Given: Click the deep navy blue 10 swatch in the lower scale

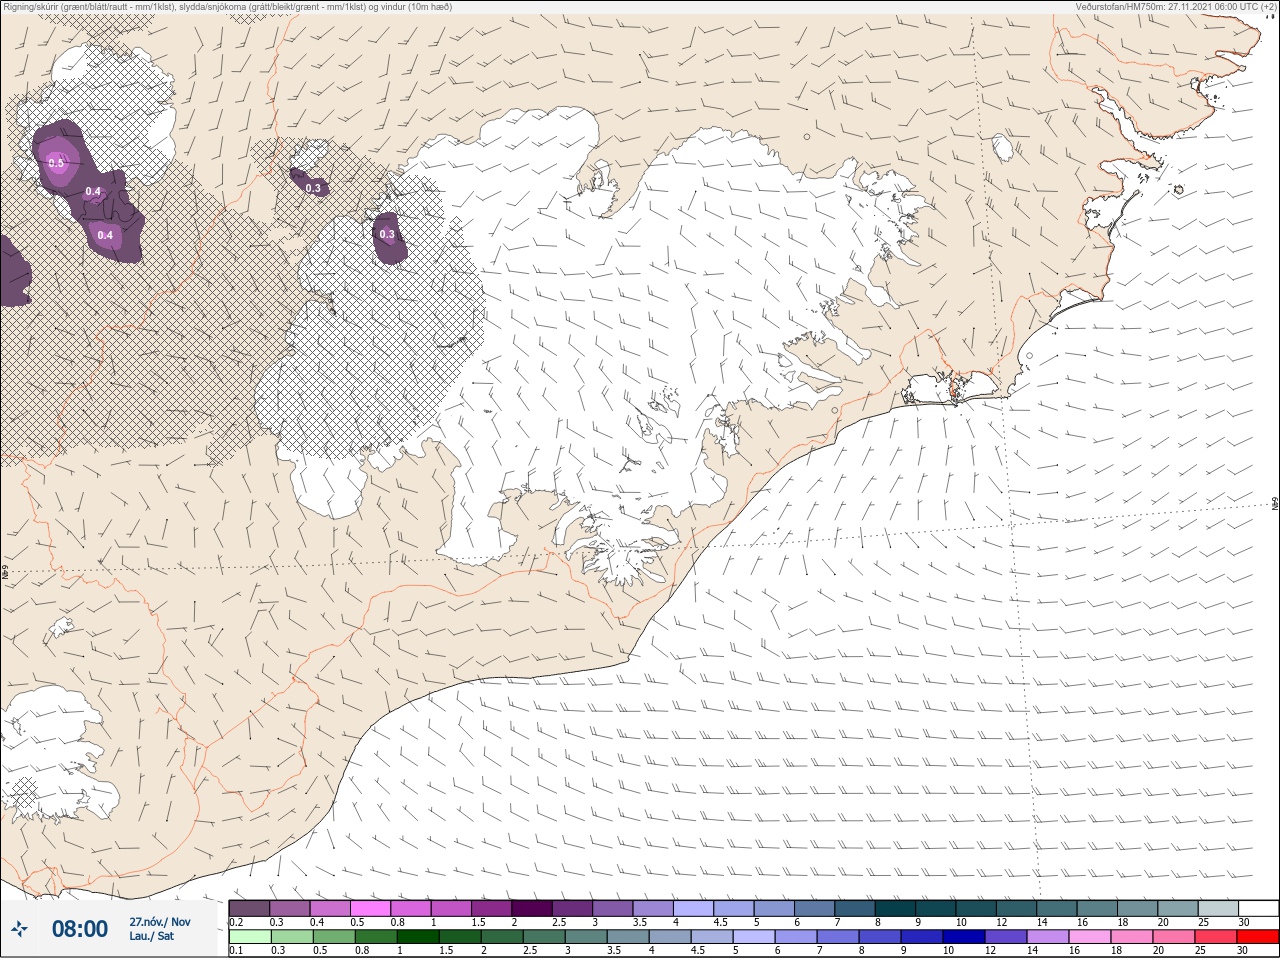Looking at the screenshot, I should (964, 938).
